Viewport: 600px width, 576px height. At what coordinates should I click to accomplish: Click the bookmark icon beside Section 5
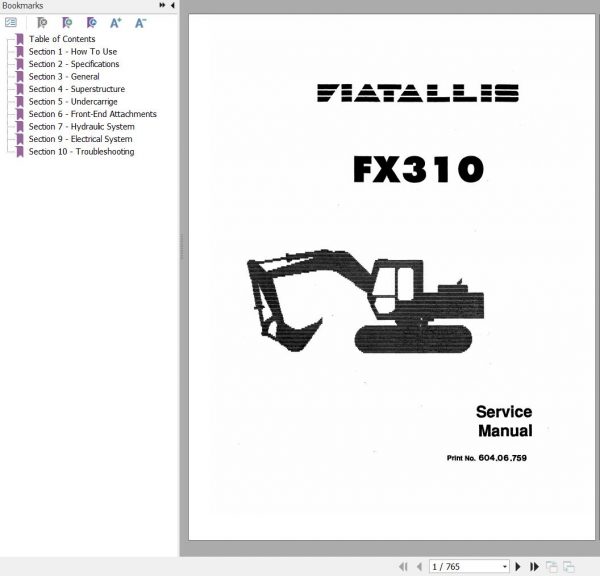tap(20, 101)
